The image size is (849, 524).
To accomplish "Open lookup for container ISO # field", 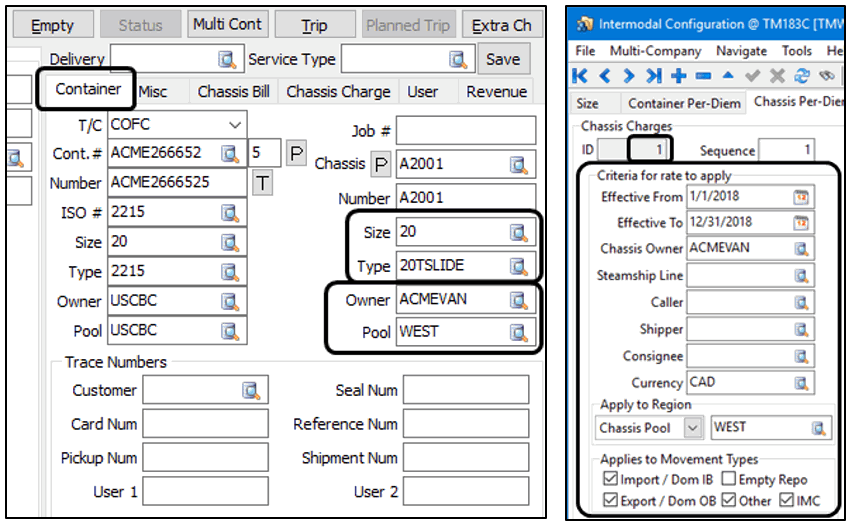I will 231,212.
